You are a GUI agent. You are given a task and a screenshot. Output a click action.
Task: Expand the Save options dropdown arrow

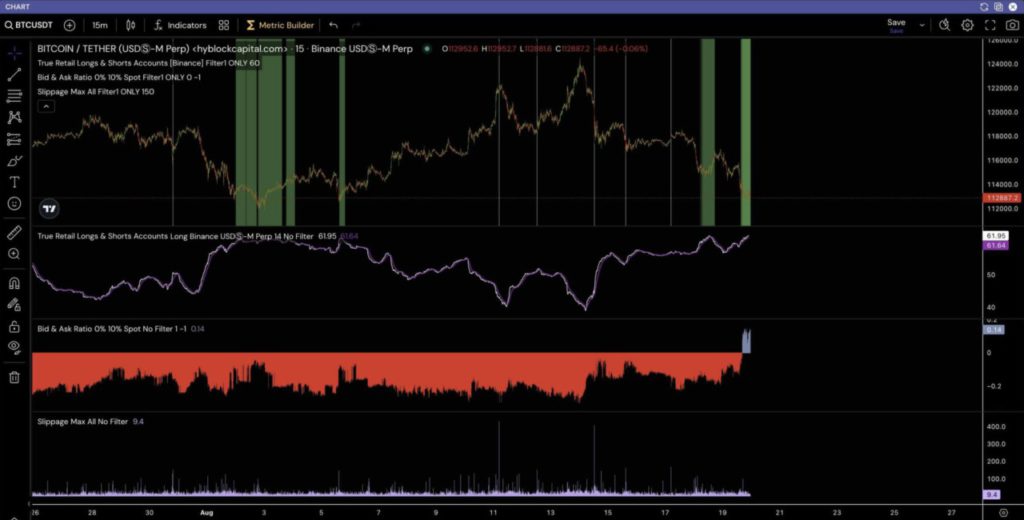click(x=920, y=25)
